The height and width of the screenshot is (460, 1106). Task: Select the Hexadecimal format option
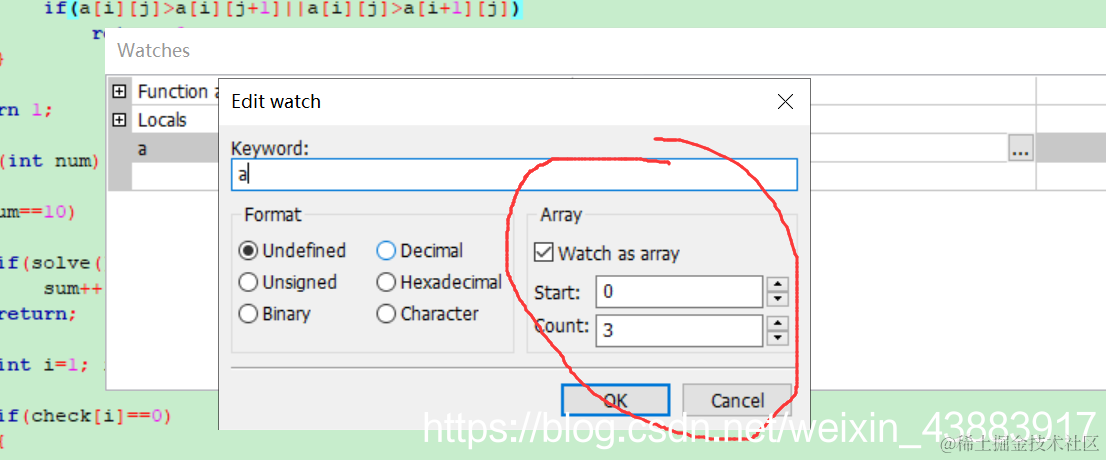439,282
